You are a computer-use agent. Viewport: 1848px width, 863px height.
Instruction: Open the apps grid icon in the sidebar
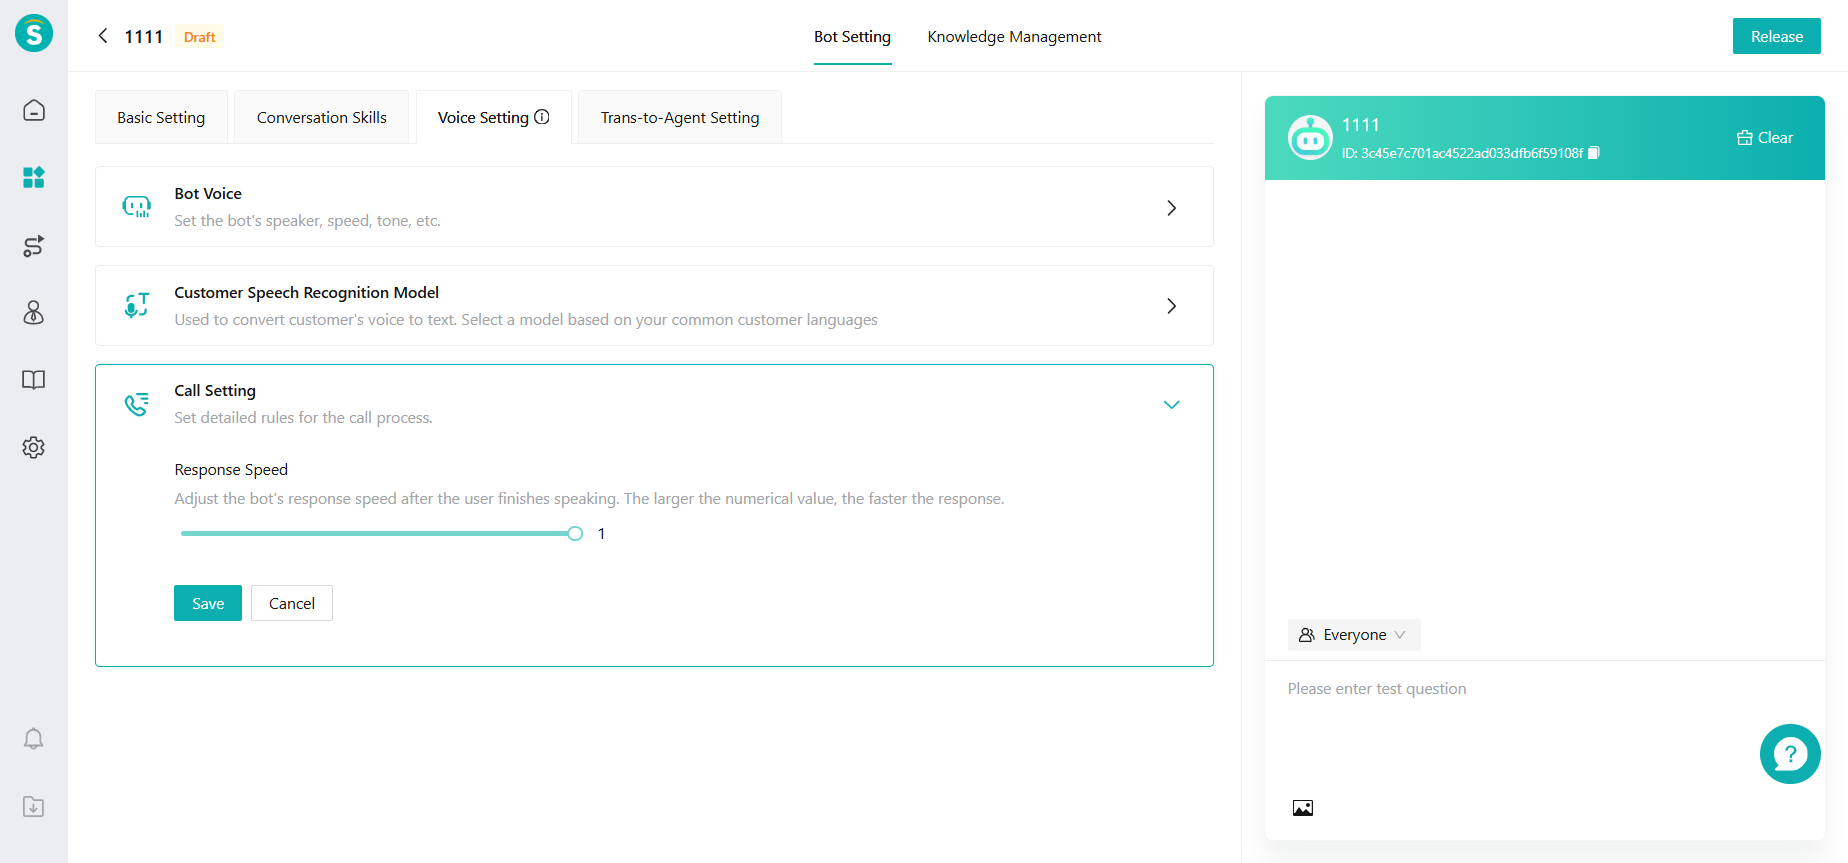(34, 178)
